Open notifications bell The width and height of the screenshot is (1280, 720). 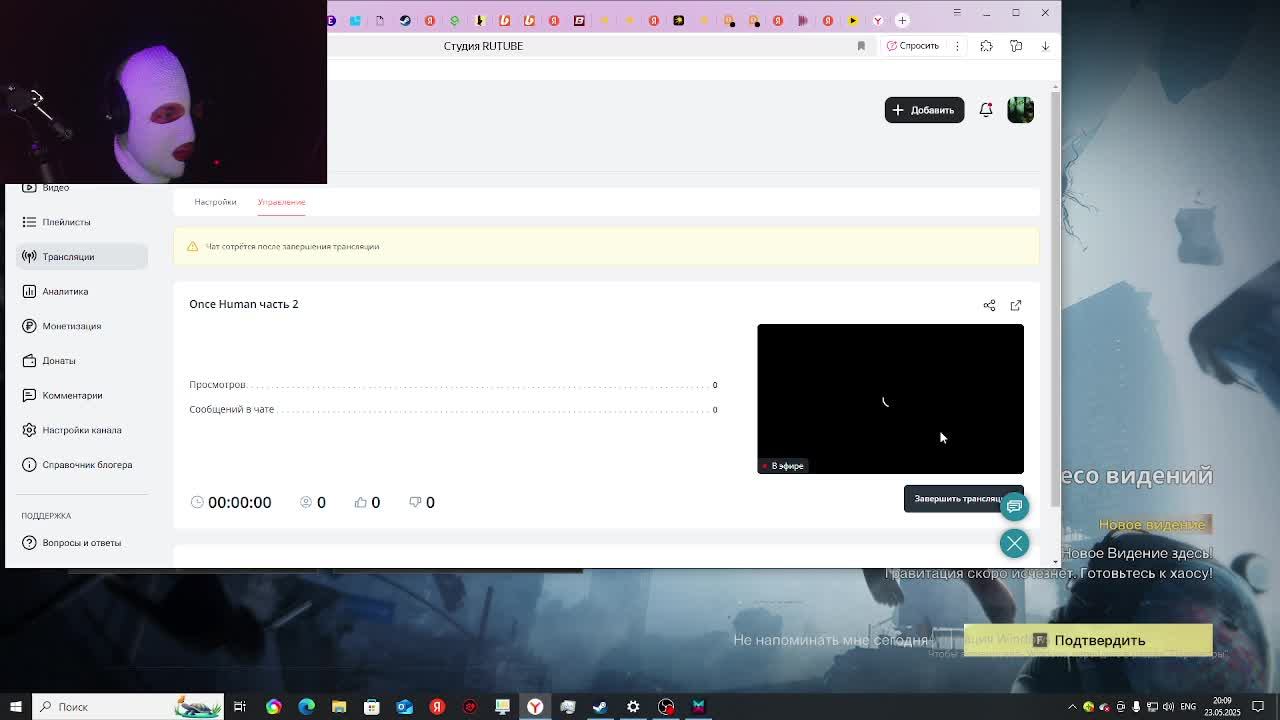tap(986, 110)
